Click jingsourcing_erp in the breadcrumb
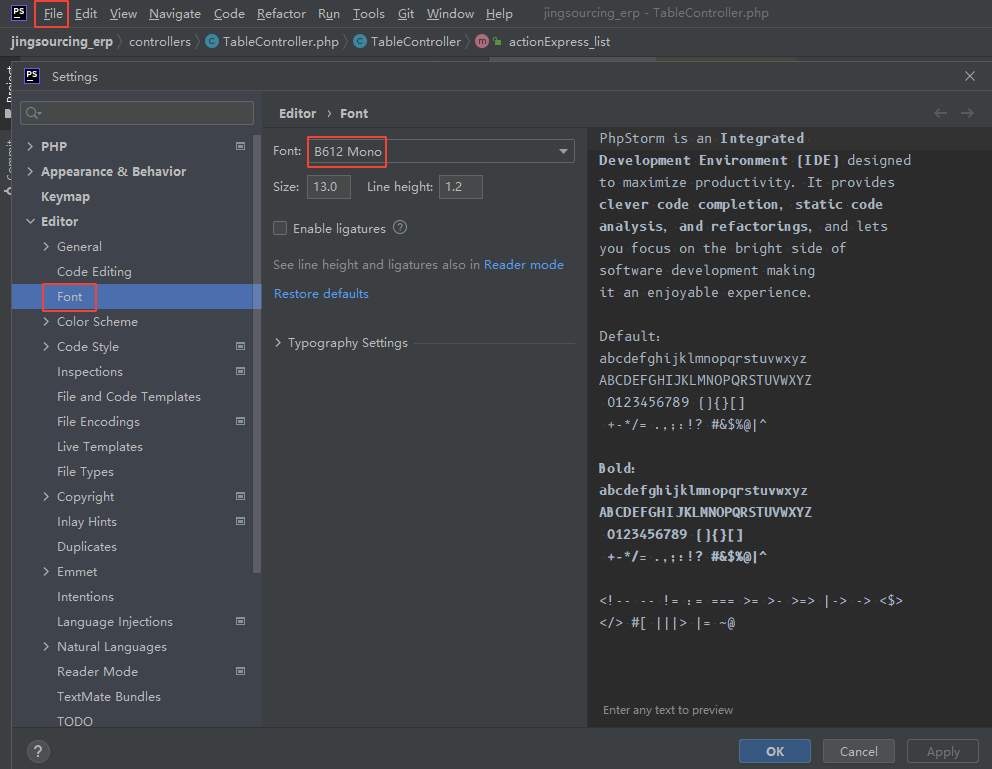 62,42
